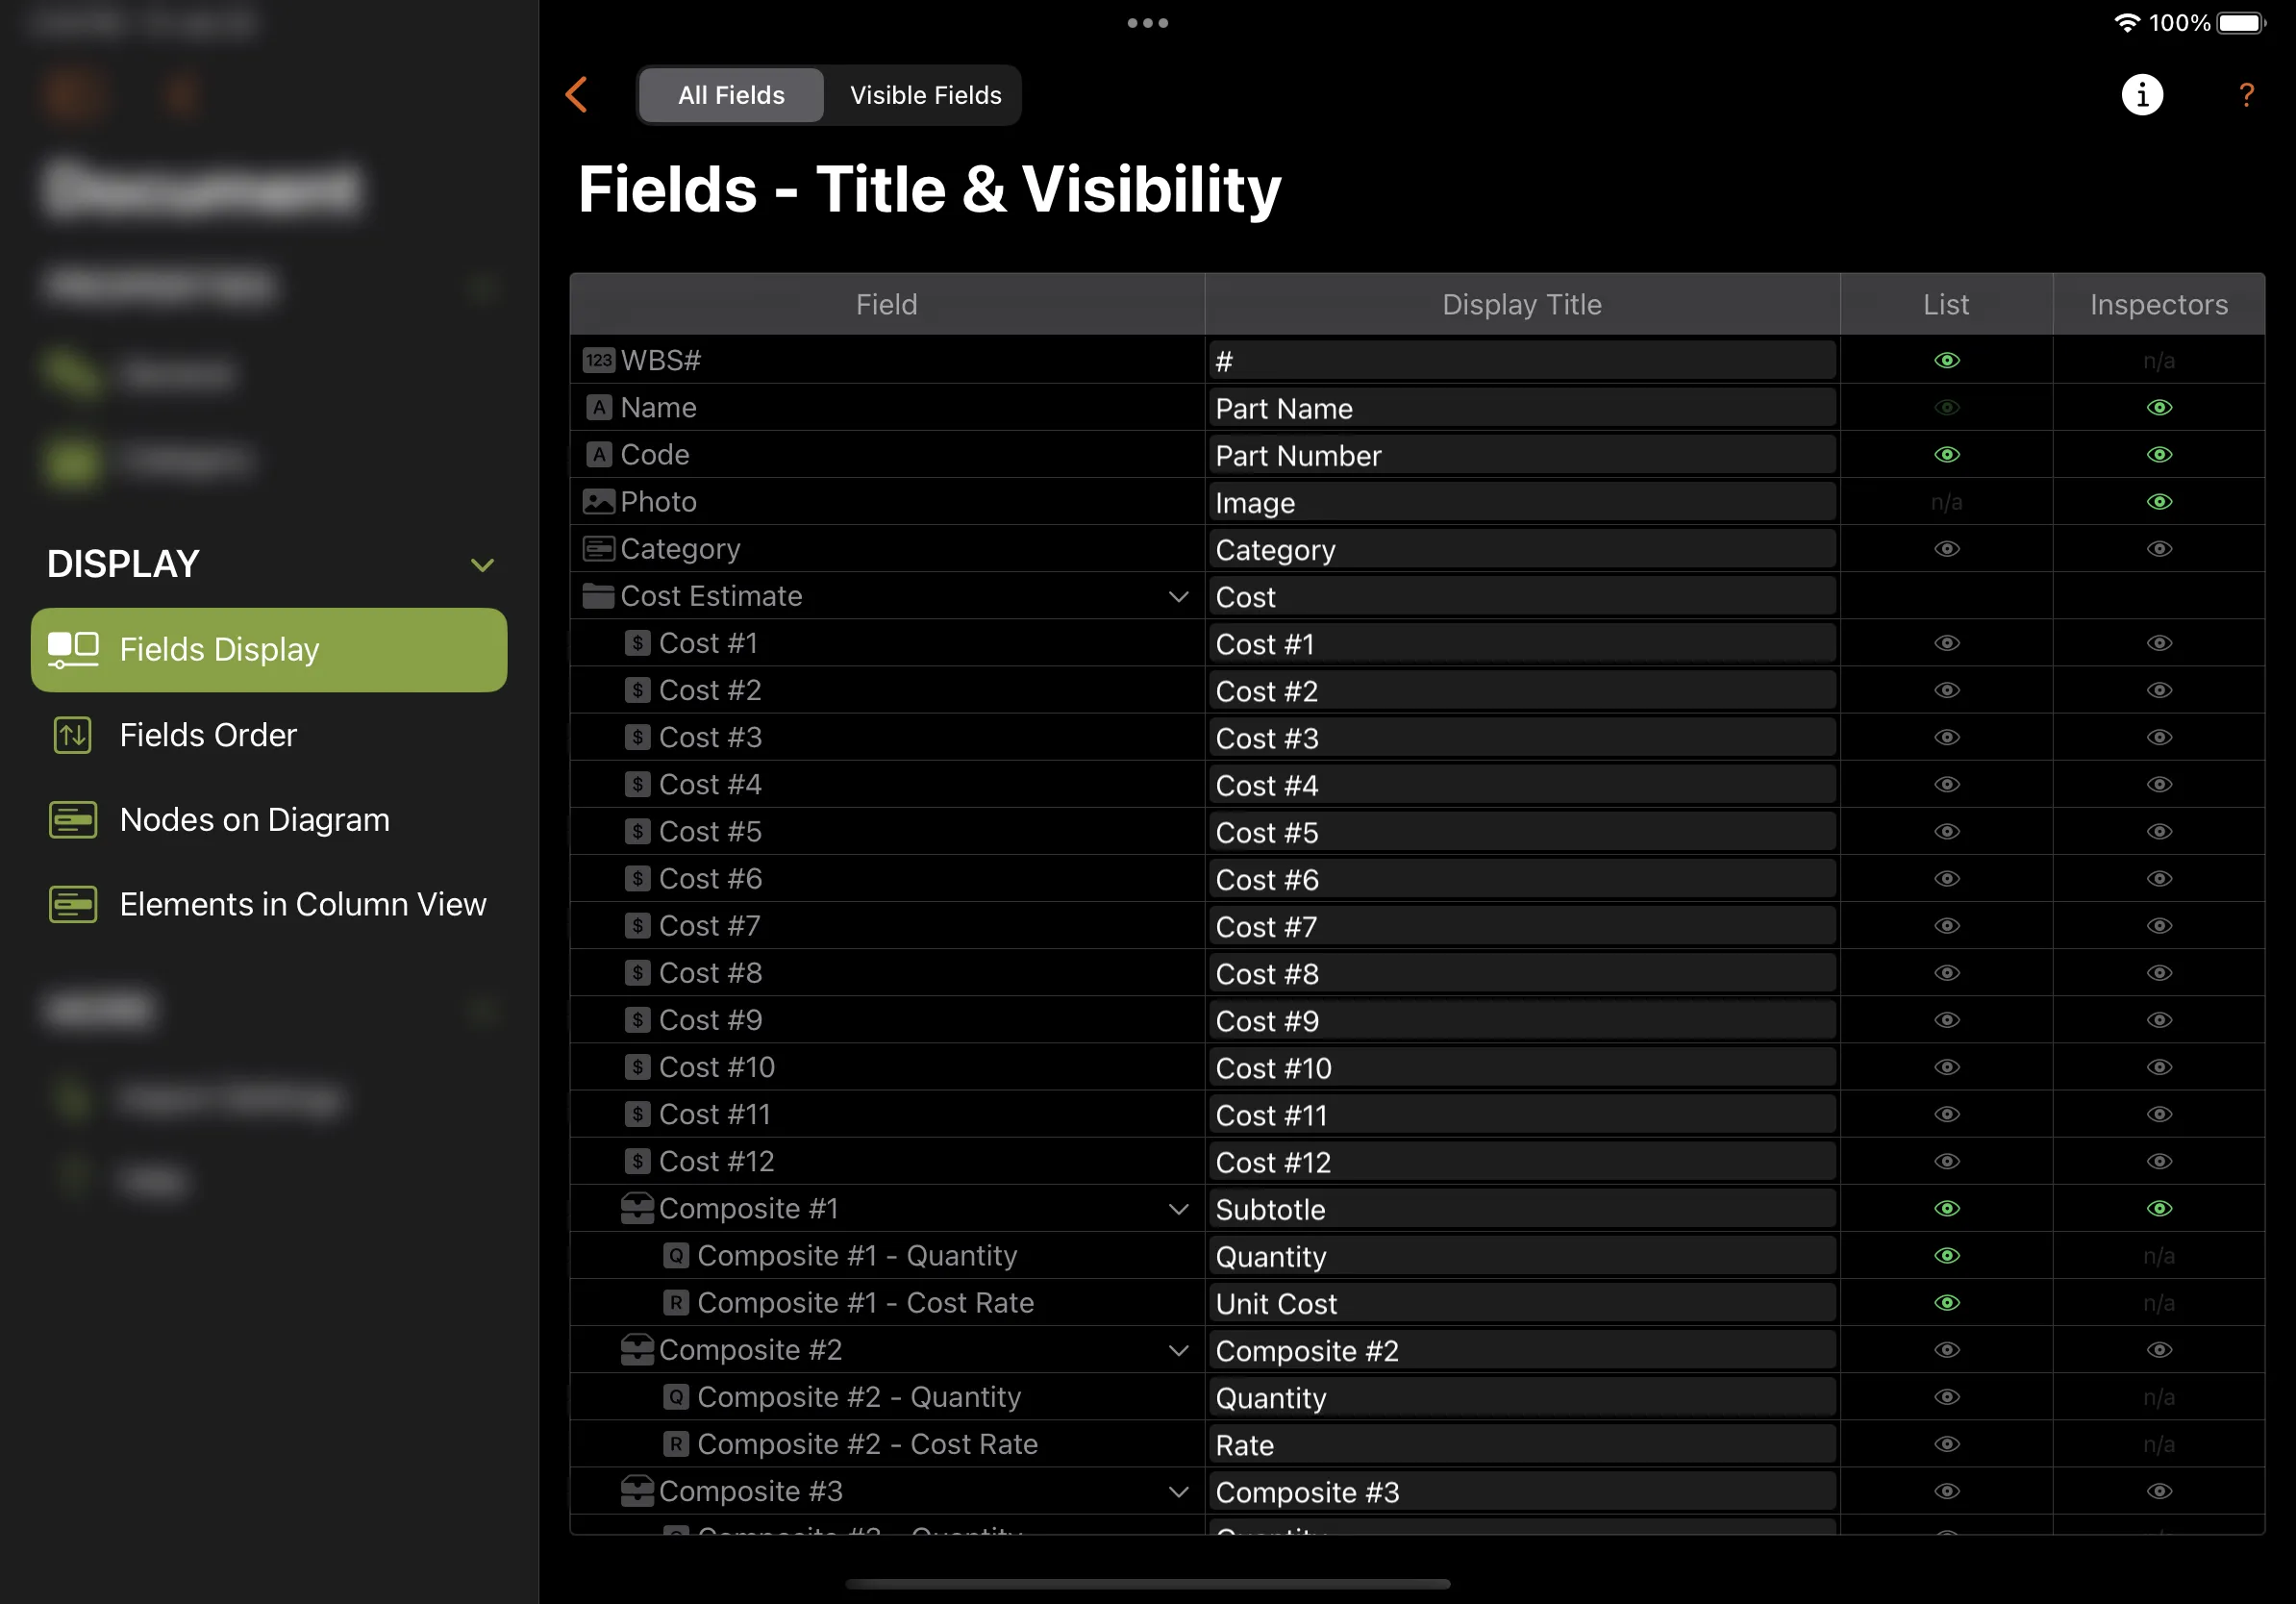Open the help question mark button
This screenshot has width=2296, height=1604.
coord(2246,95)
